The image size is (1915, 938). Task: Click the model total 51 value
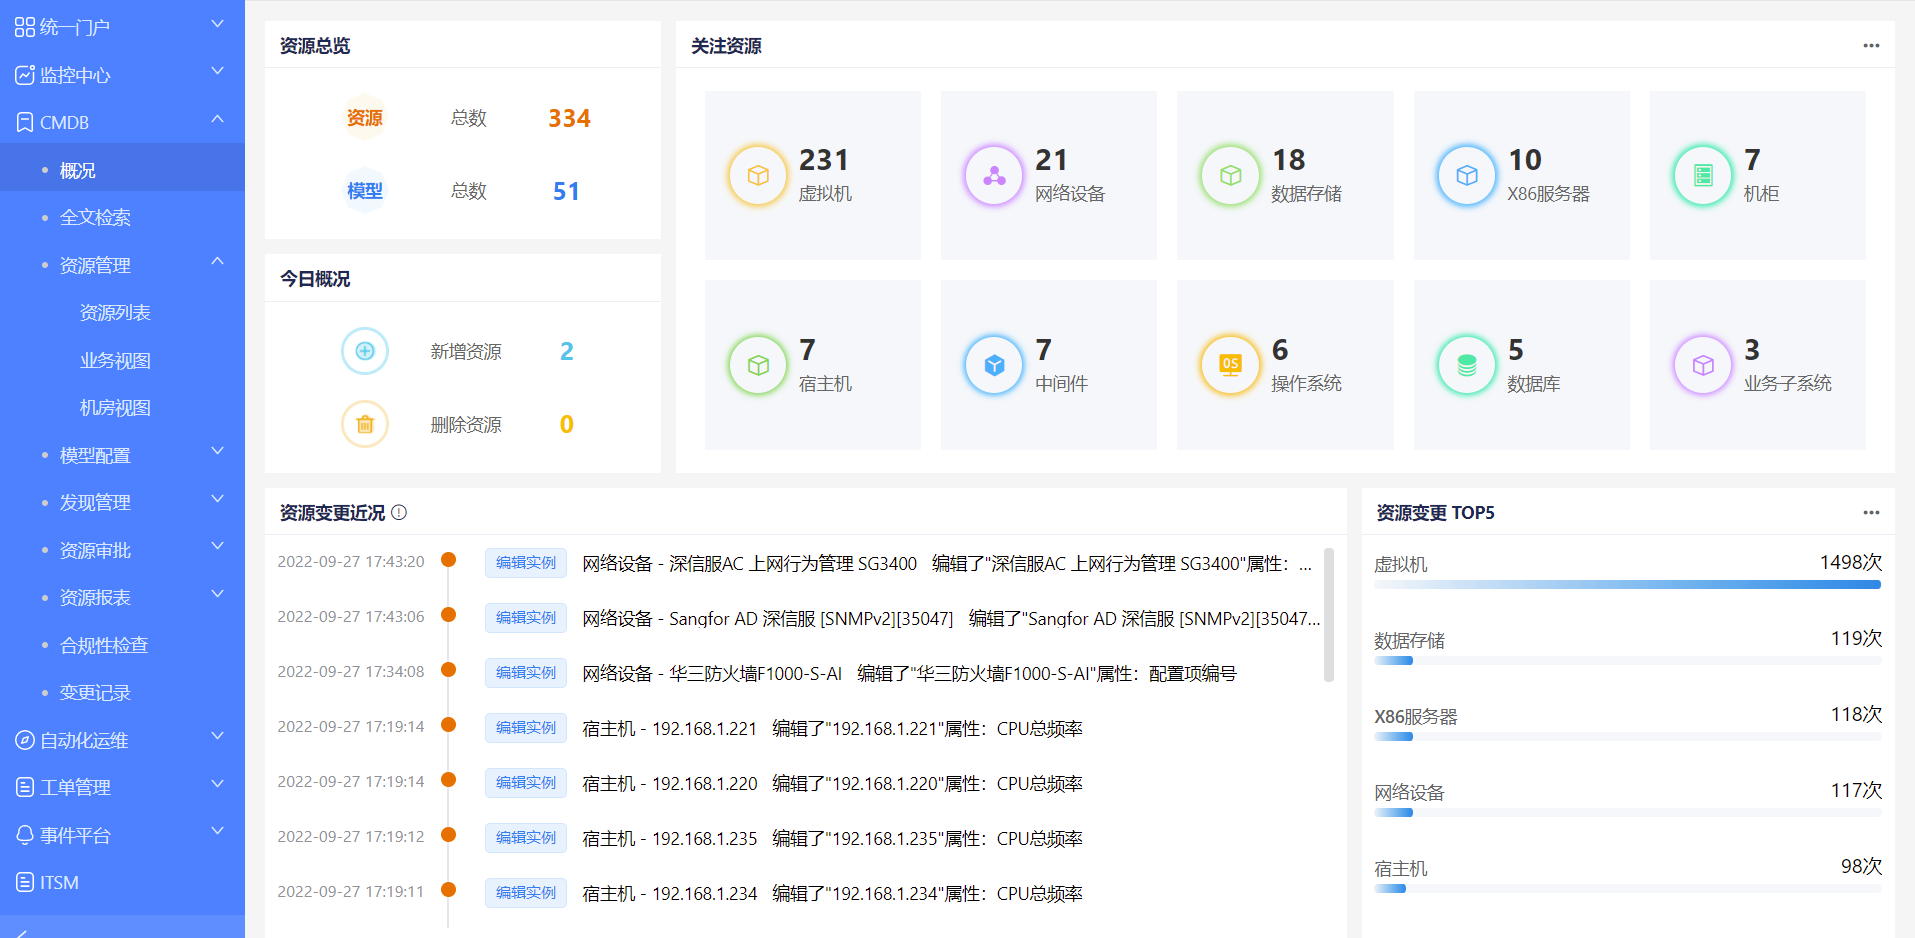click(566, 191)
